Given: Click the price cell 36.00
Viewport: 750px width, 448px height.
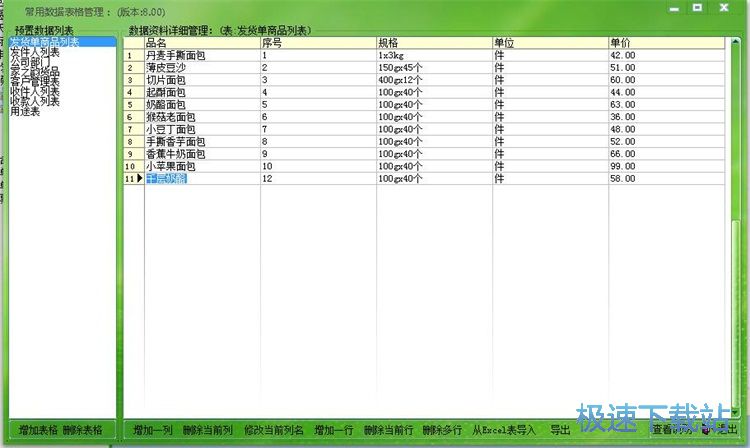Looking at the screenshot, I should (x=667, y=117).
